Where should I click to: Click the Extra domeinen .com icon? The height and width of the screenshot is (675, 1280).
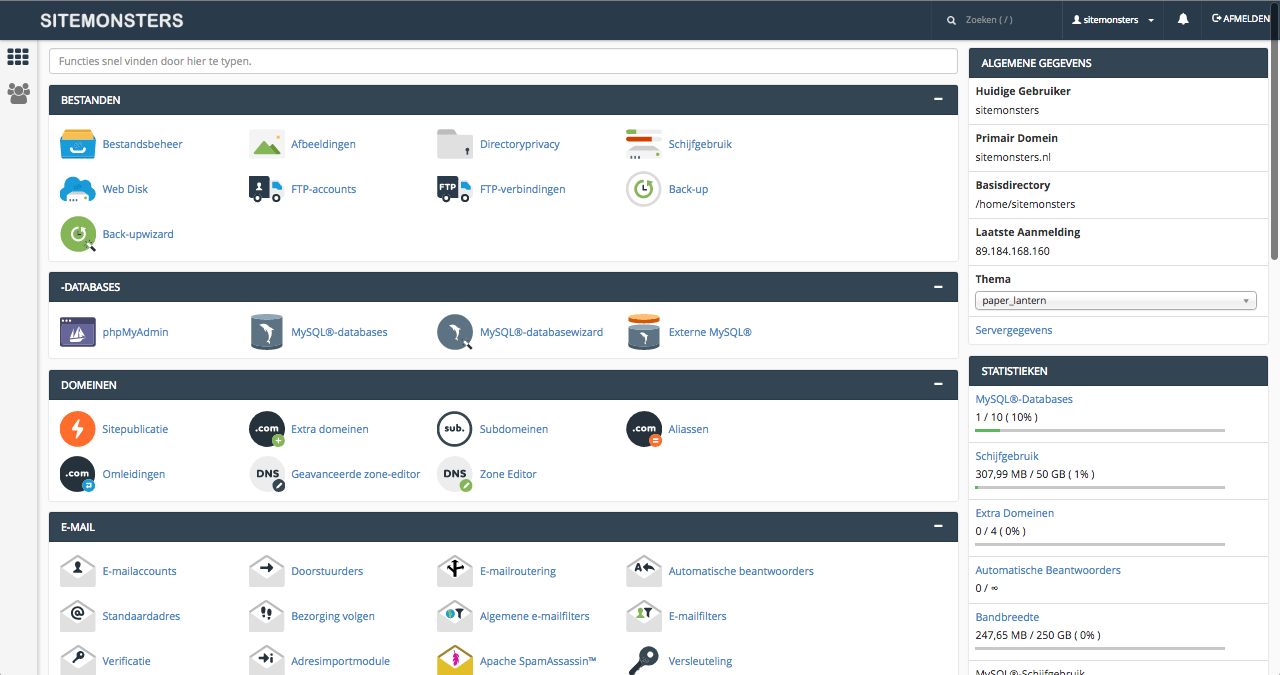pos(266,429)
